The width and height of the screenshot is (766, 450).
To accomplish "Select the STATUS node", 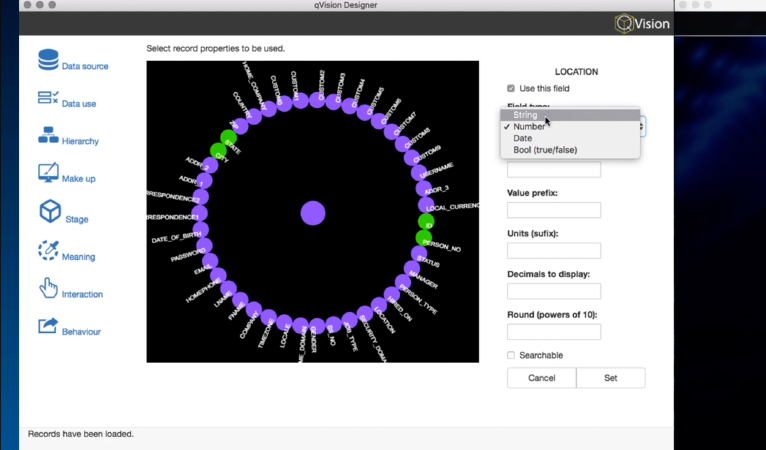I will (x=419, y=253).
